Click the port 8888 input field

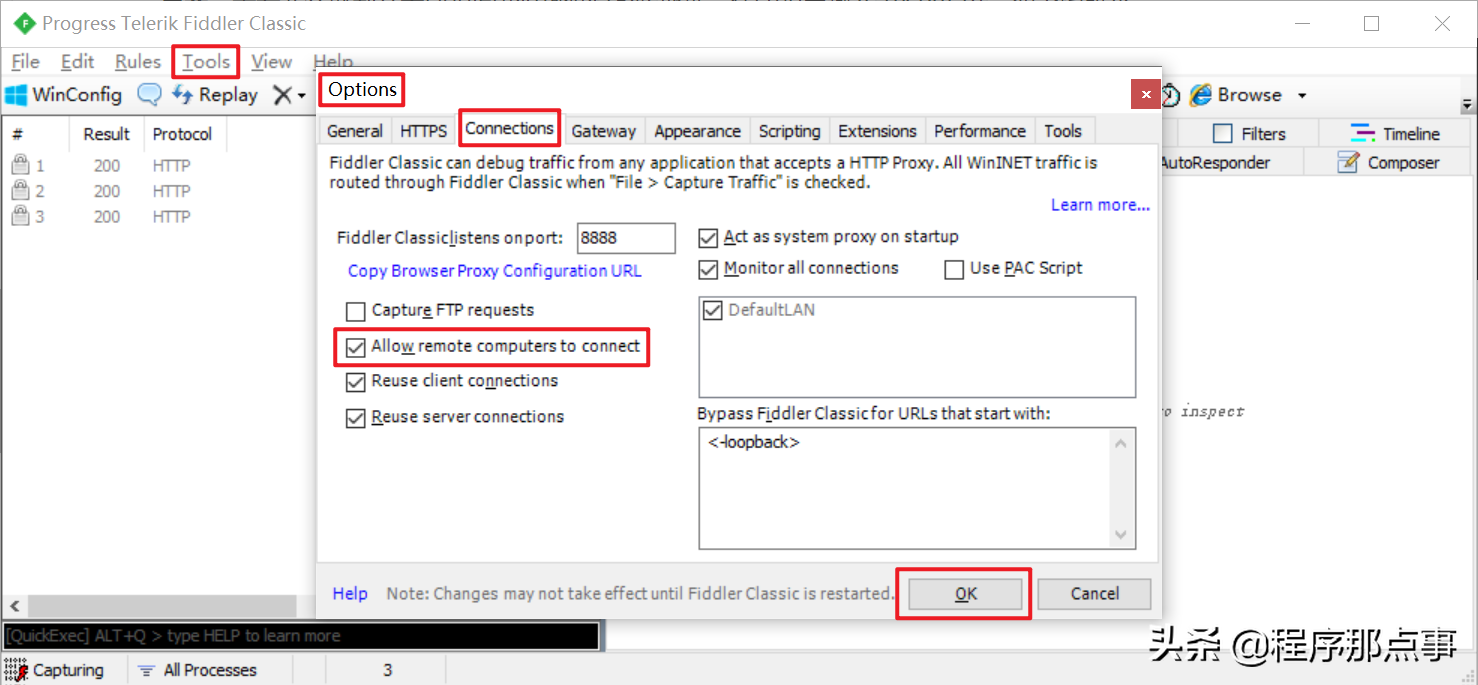626,238
